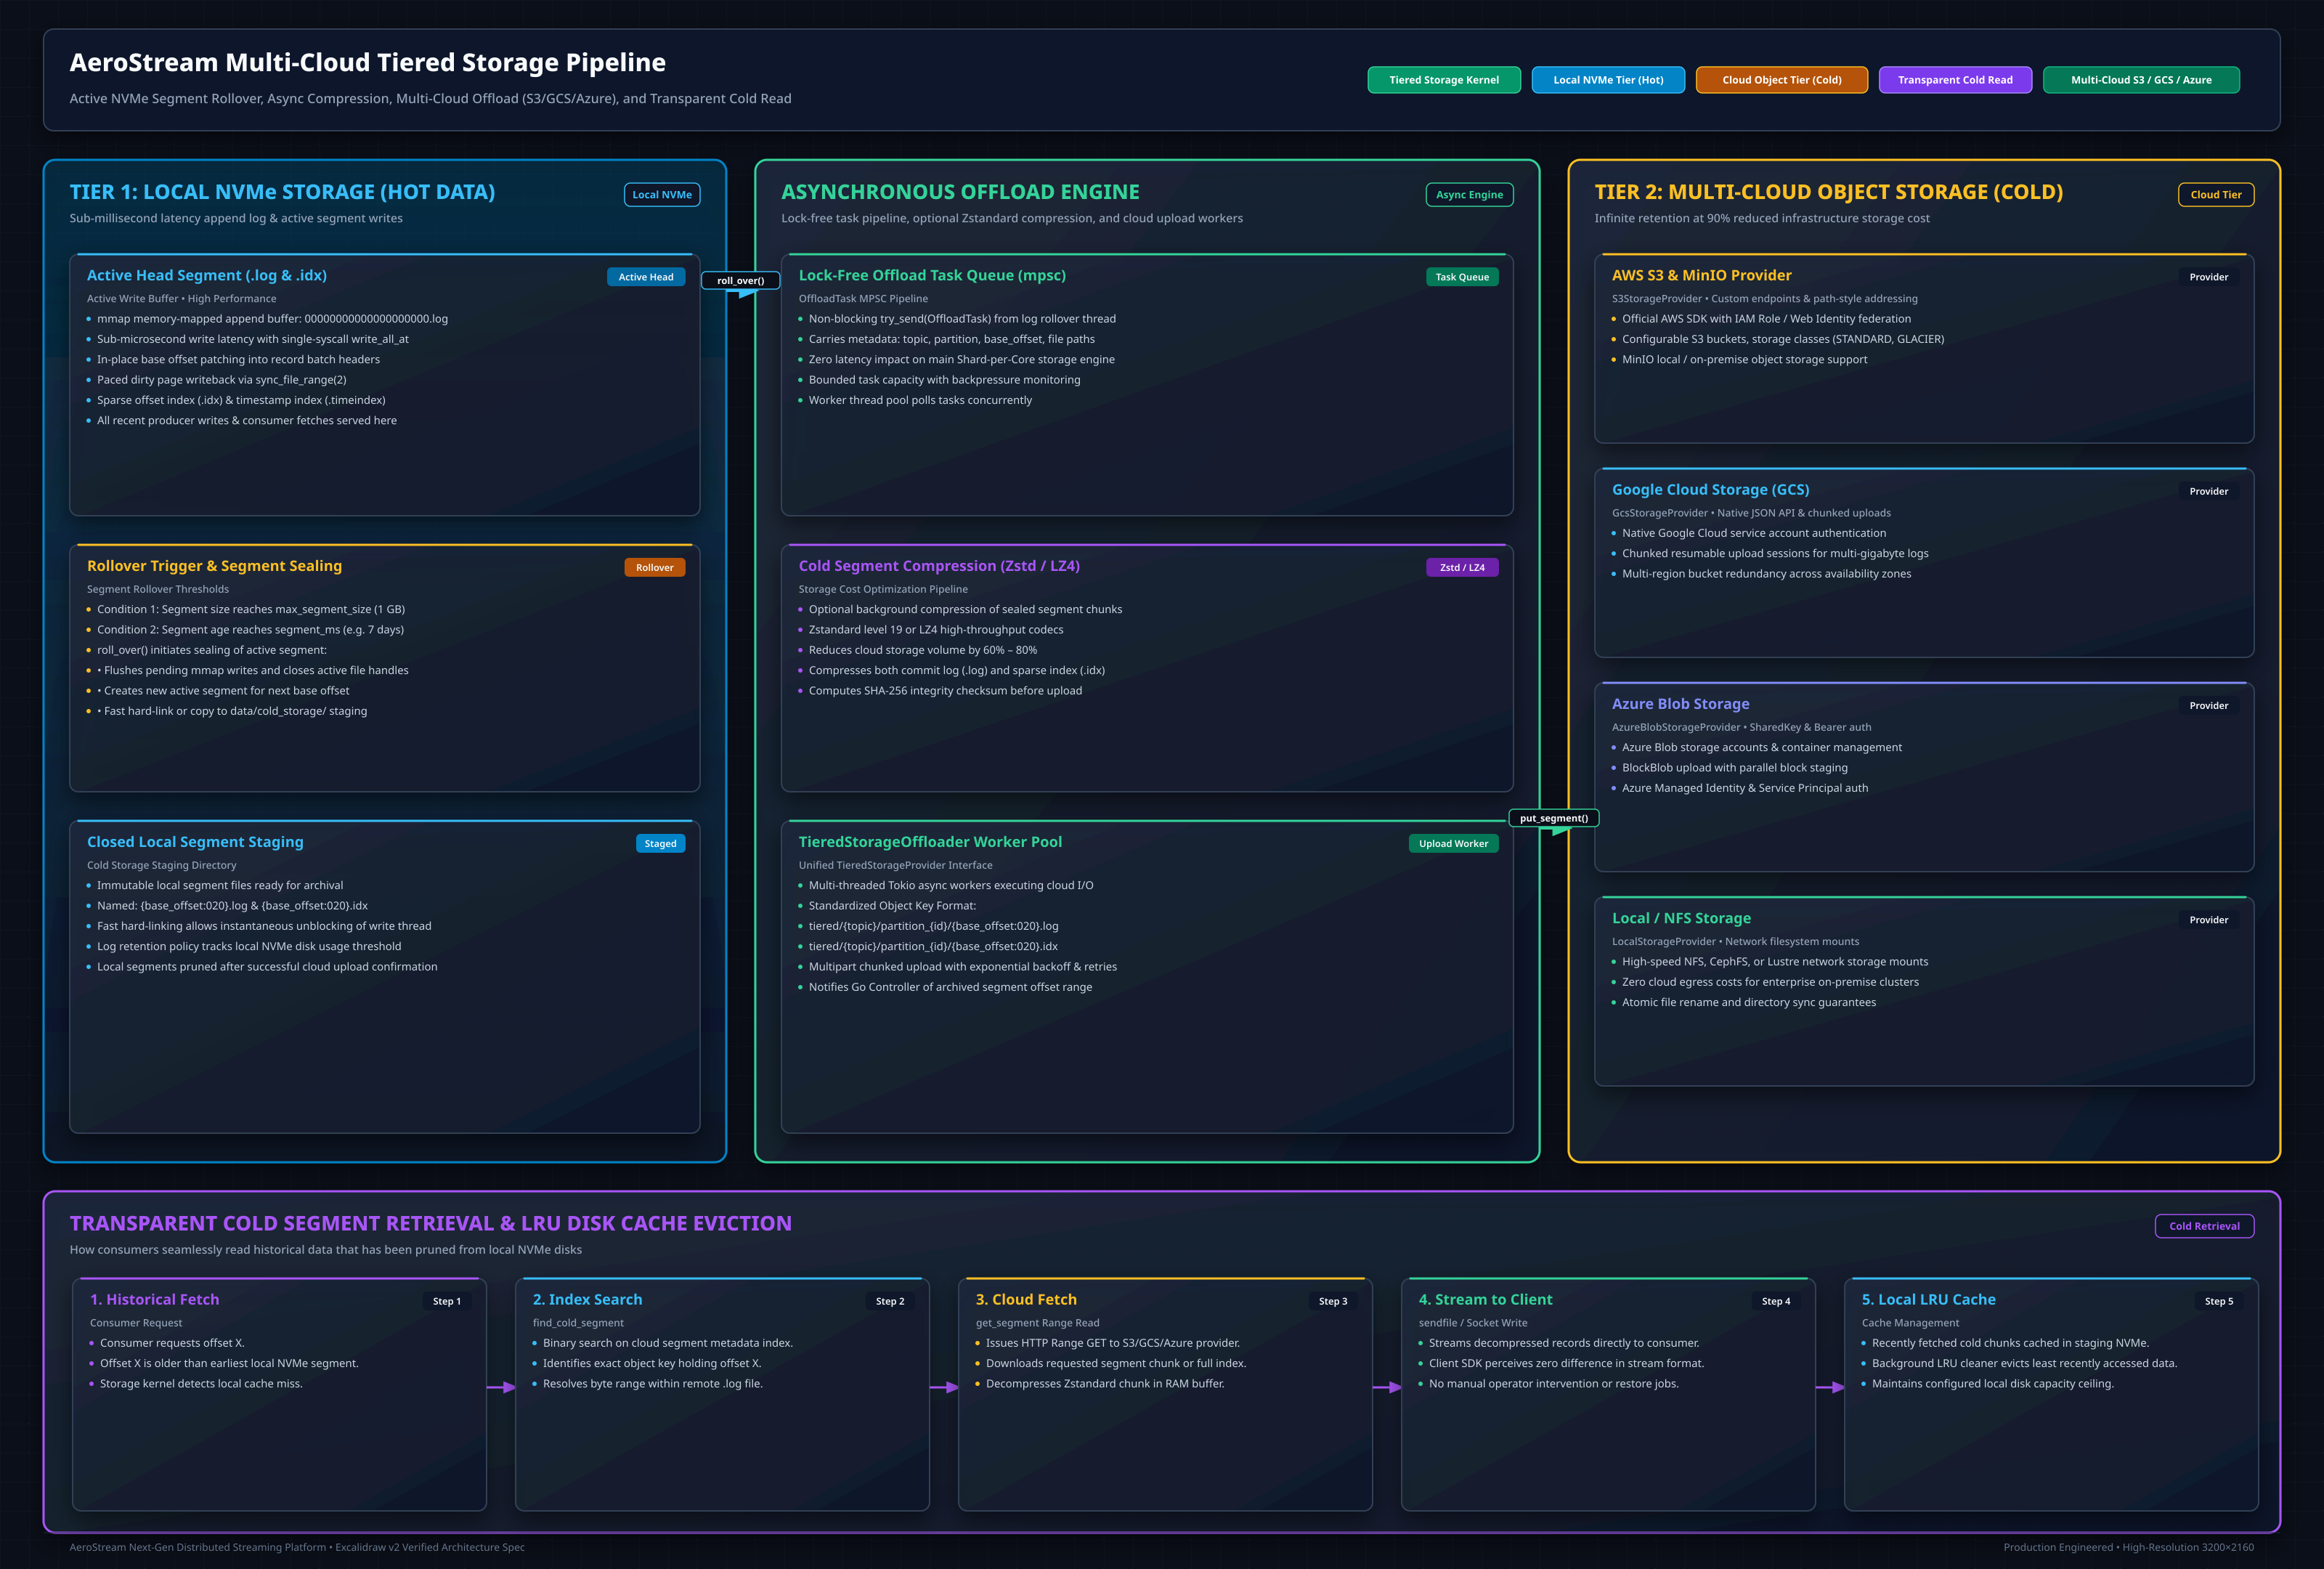Click the Closed Local Segment Staging heading
Screen dimensions: 2324x1569
[195, 842]
